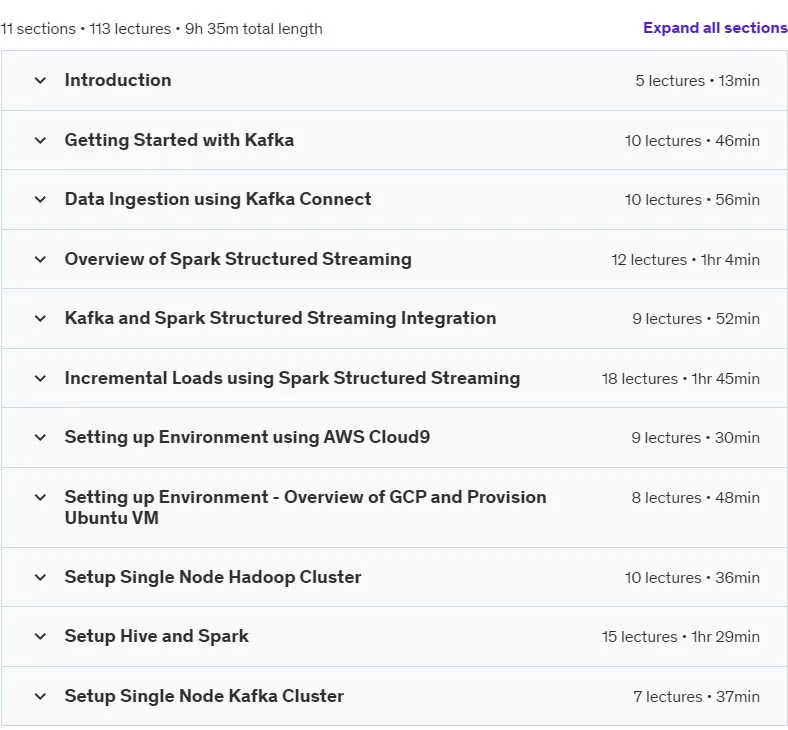Expand GCP and Provision Ubuntu VM chevron
788x730 pixels.
(x=40, y=497)
